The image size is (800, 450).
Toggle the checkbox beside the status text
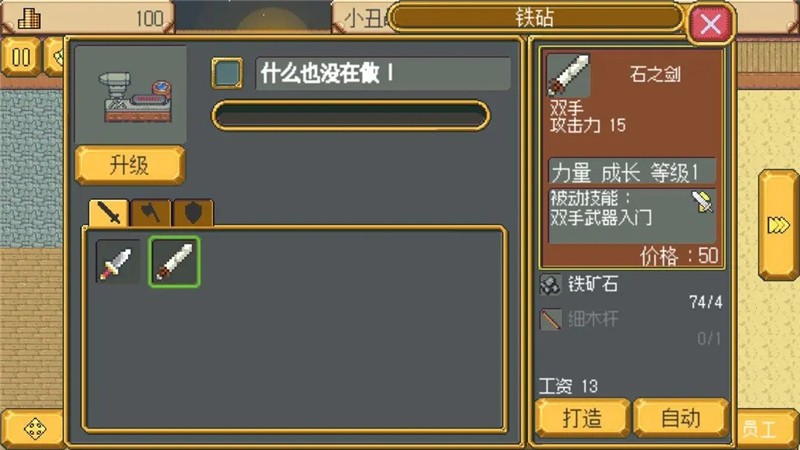(227, 73)
